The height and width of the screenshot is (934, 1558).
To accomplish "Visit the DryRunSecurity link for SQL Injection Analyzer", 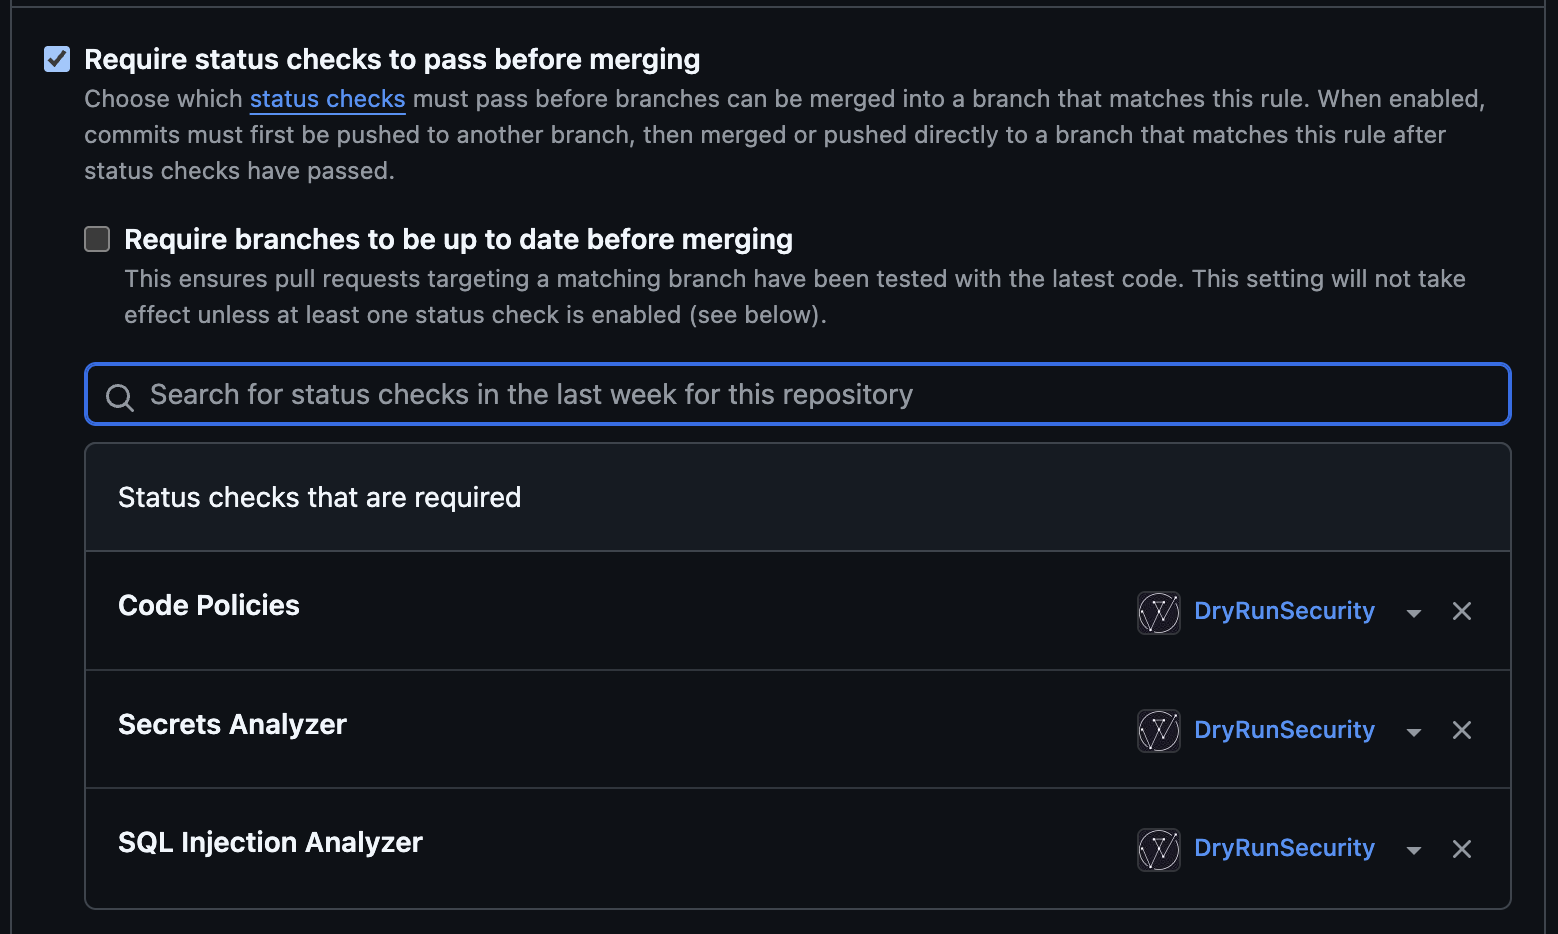I will (x=1284, y=848).
